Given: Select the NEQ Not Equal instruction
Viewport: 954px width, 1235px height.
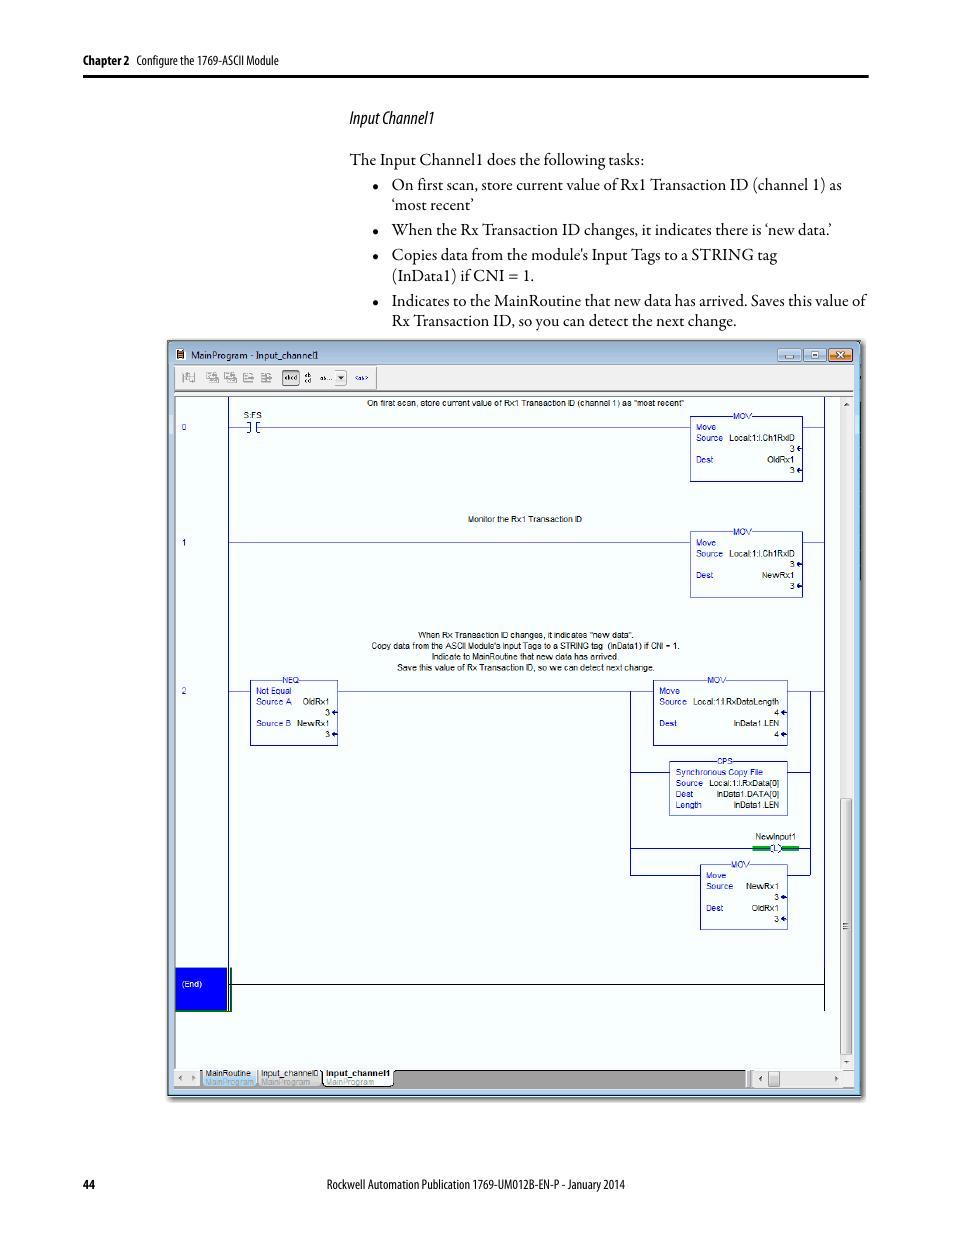Looking at the screenshot, I should pyautogui.click(x=294, y=712).
